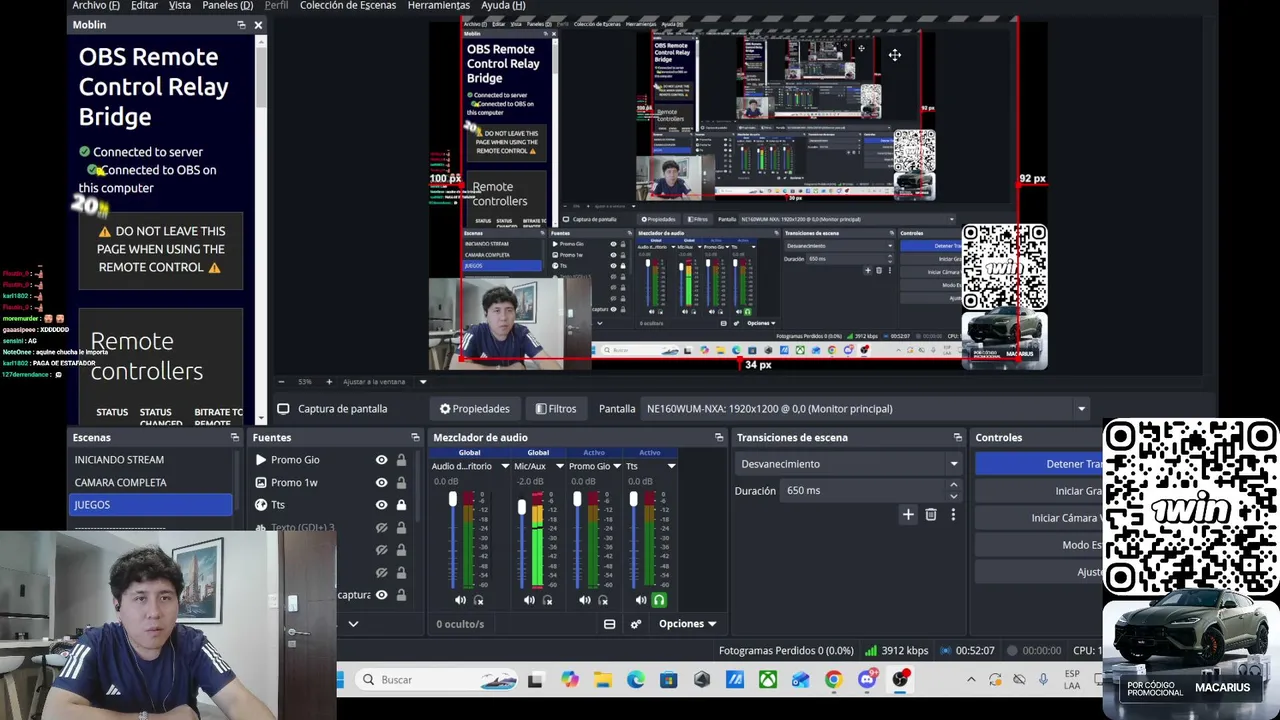The width and height of the screenshot is (1280, 720).
Task: Open the Editar menu
Action: [x=144, y=5]
